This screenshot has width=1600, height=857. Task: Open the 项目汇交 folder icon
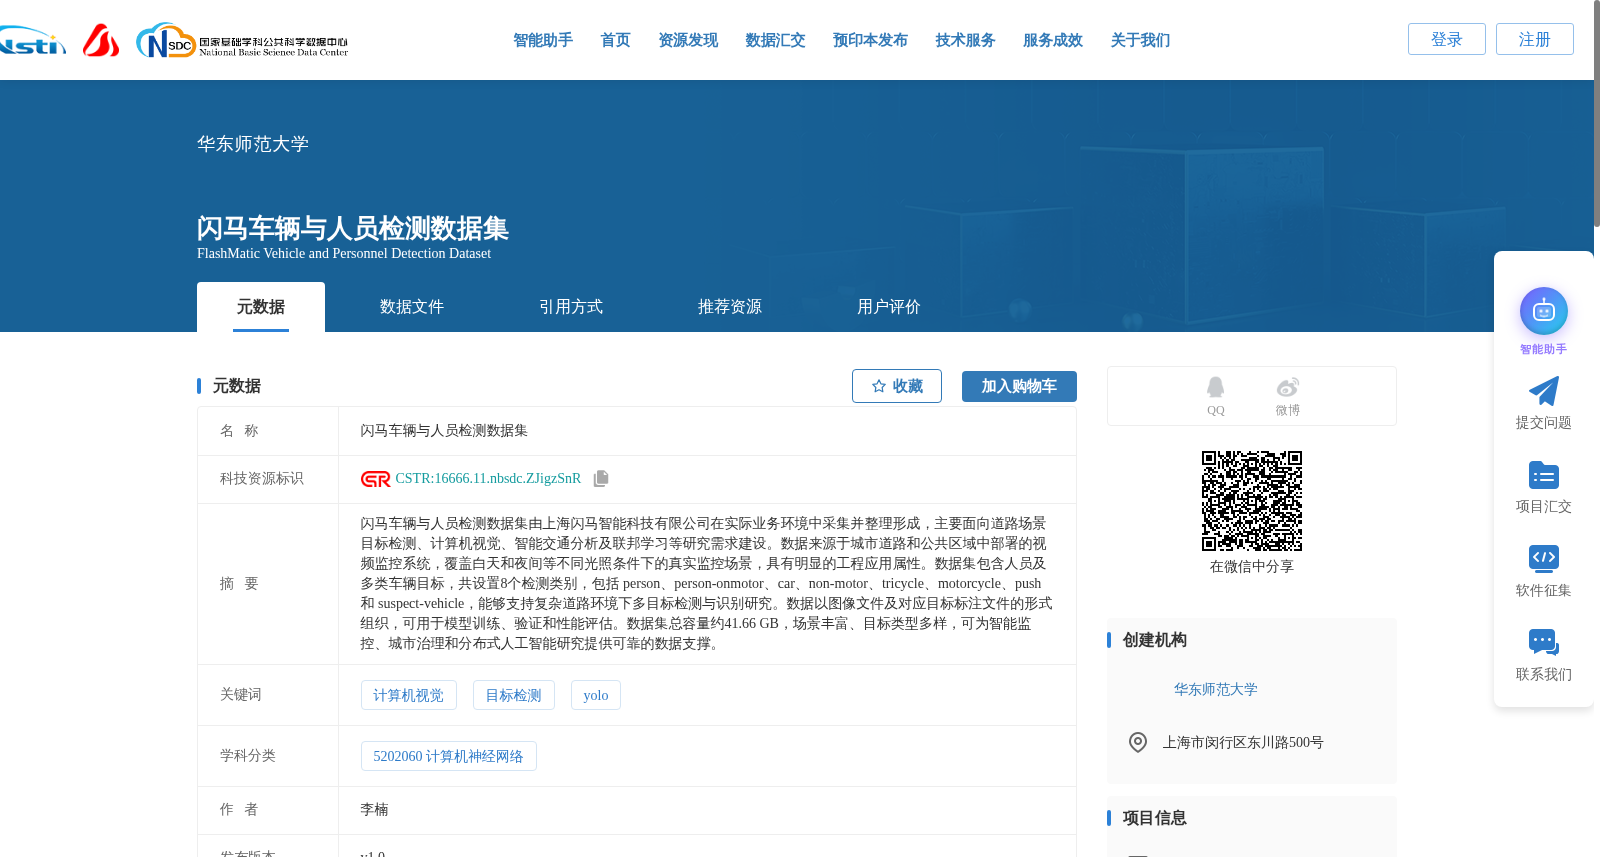click(x=1543, y=475)
